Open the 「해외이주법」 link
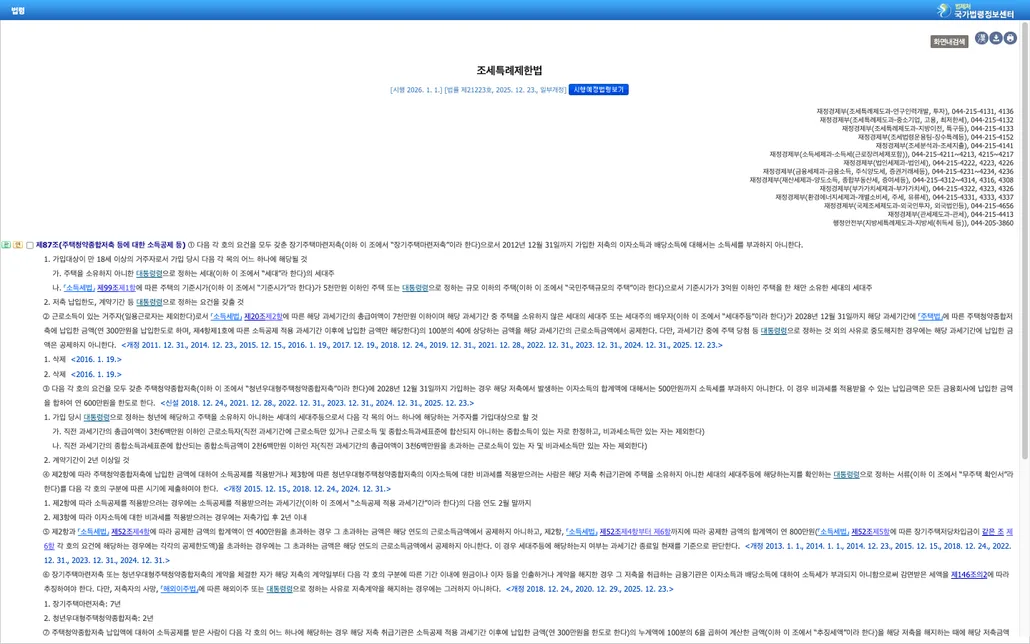Viewport: 1030px width, 644px height. (179, 589)
